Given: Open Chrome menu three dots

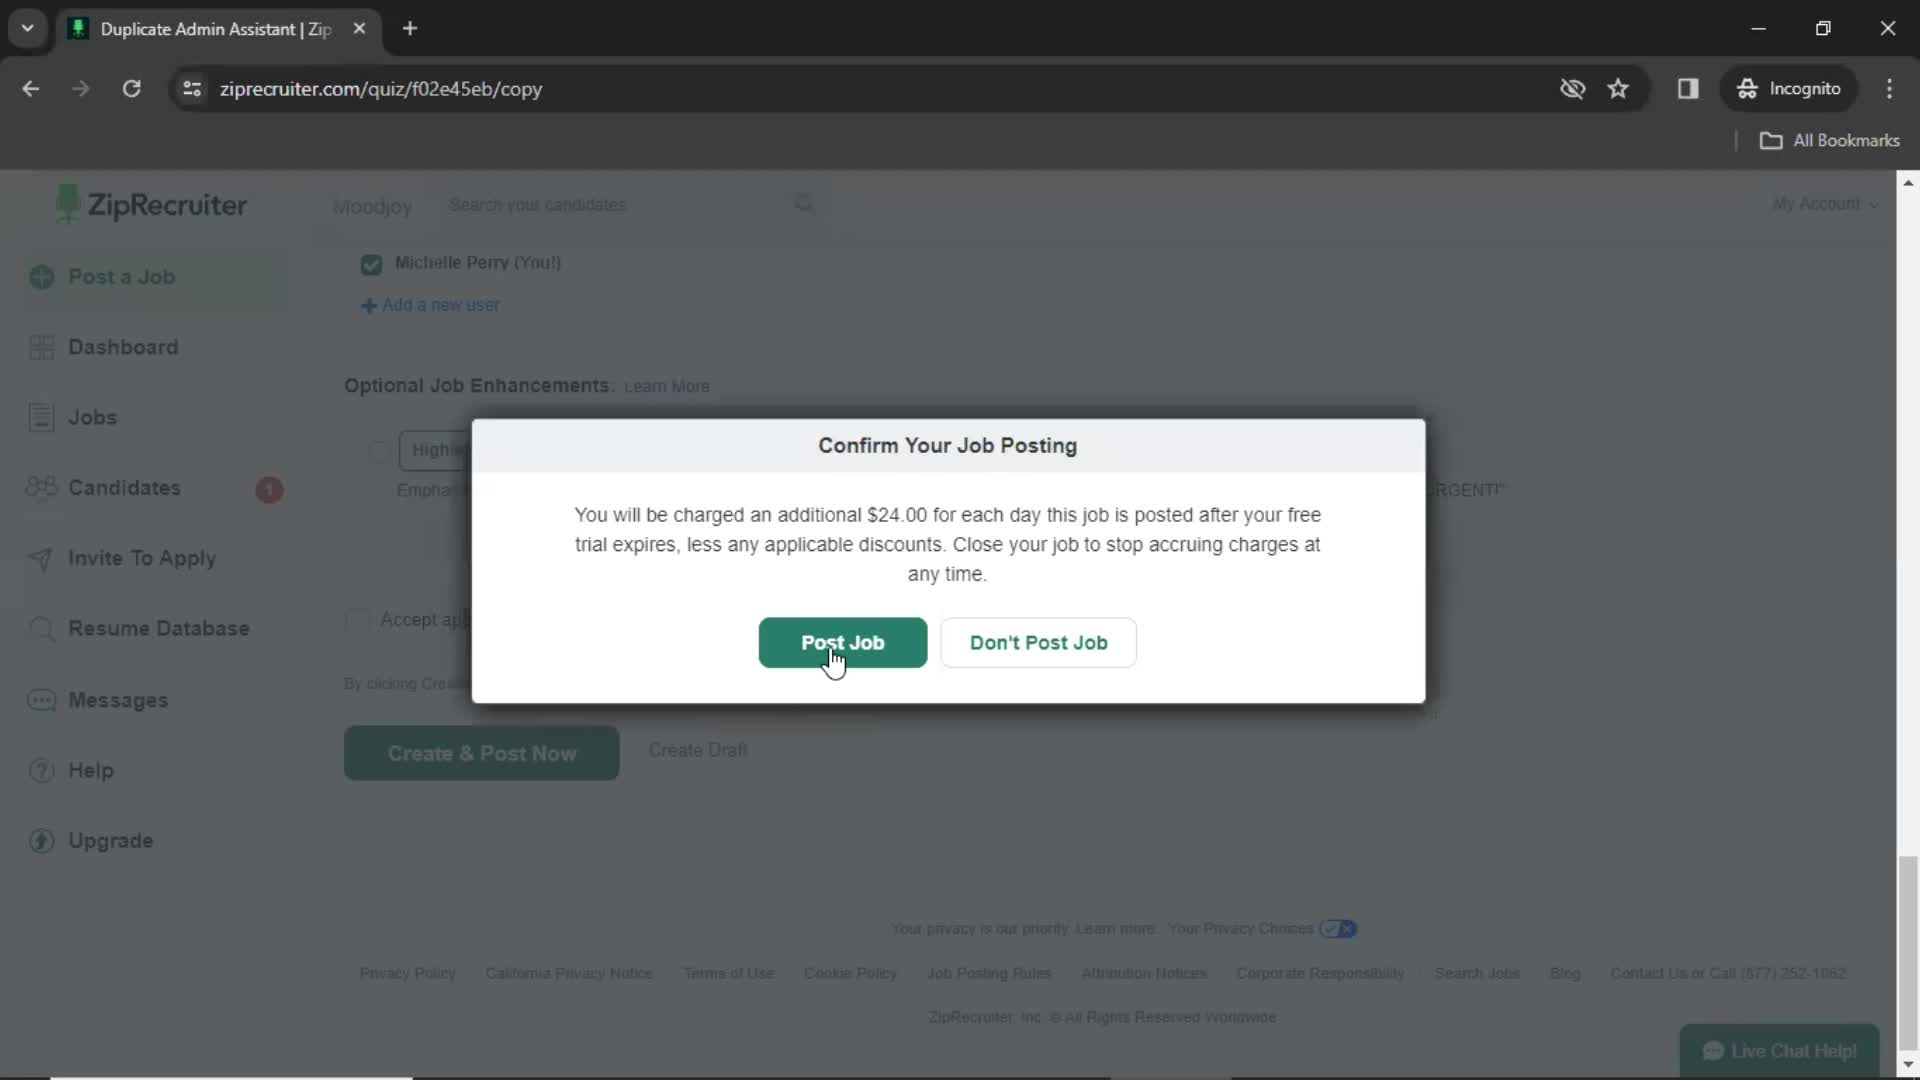Looking at the screenshot, I should click(1889, 89).
